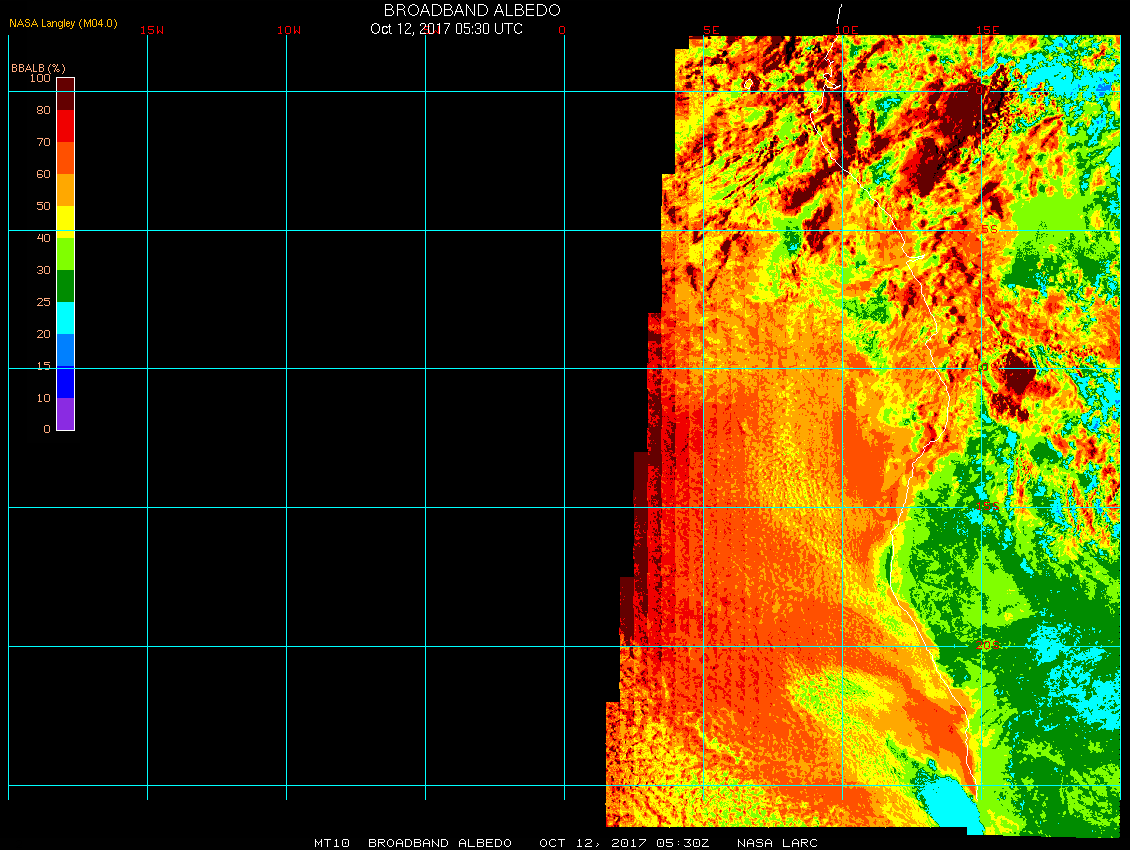Click the legend value "40"
Screen dimensions: 1130x850
pyautogui.click(x=44, y=238)
